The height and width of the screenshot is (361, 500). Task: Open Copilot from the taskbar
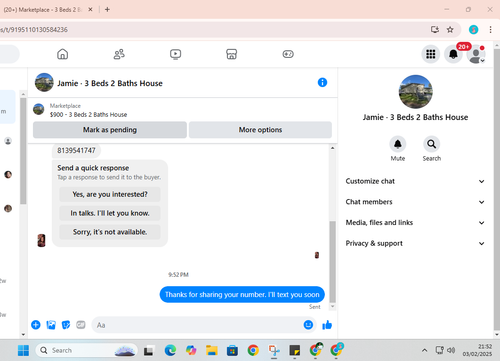191,350
